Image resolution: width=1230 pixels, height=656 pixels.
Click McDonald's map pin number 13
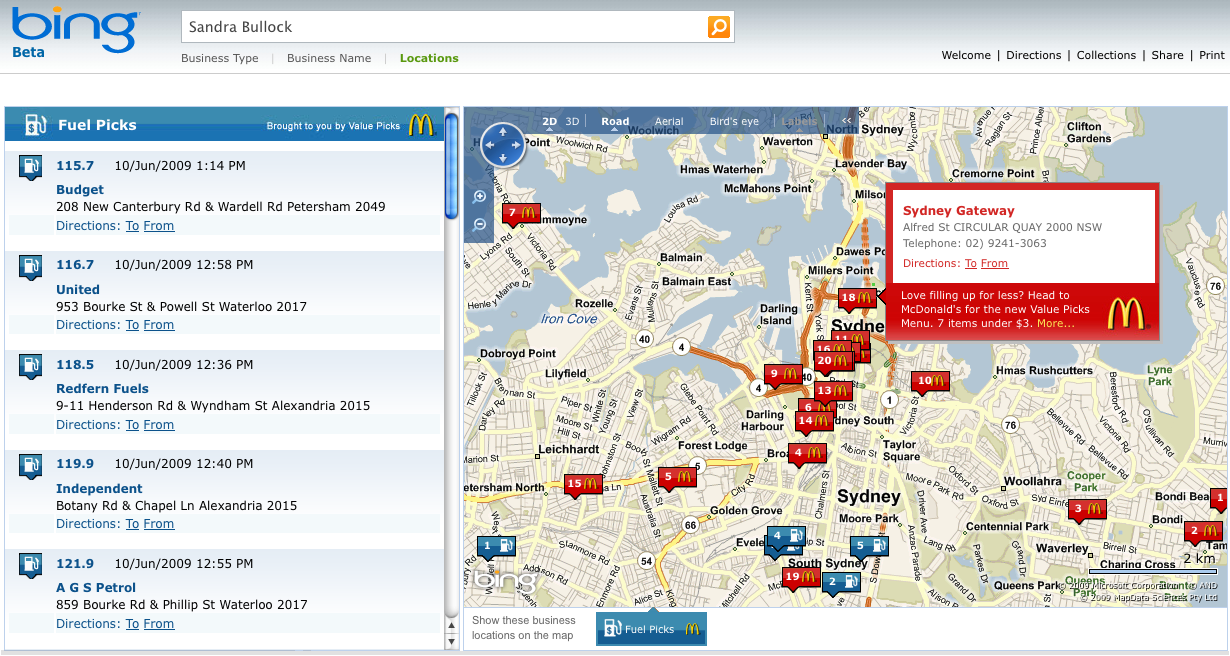(833, 391)
